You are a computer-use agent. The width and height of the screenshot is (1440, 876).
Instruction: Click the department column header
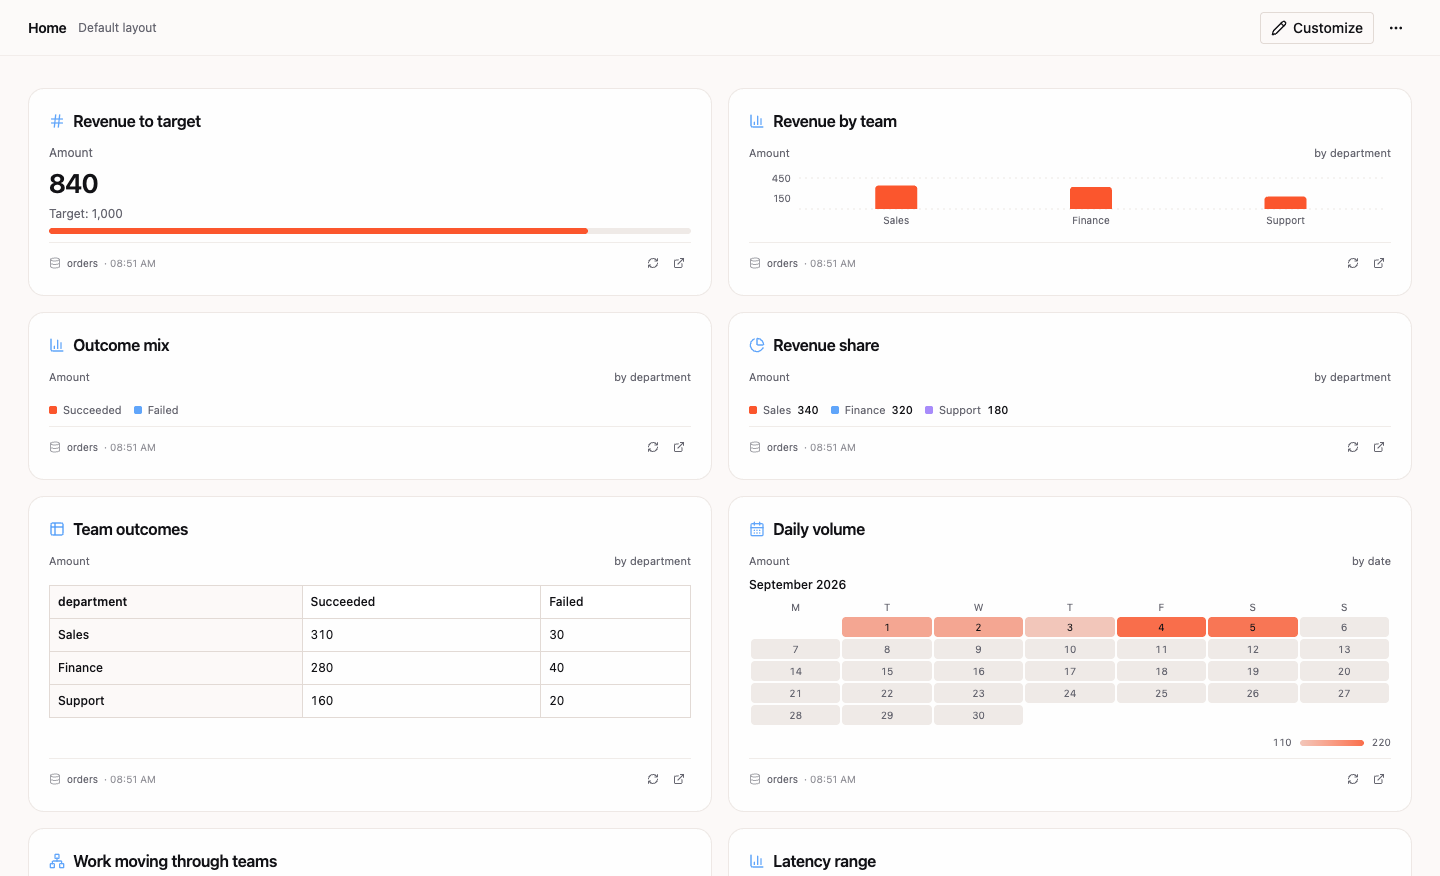[176, 602]
